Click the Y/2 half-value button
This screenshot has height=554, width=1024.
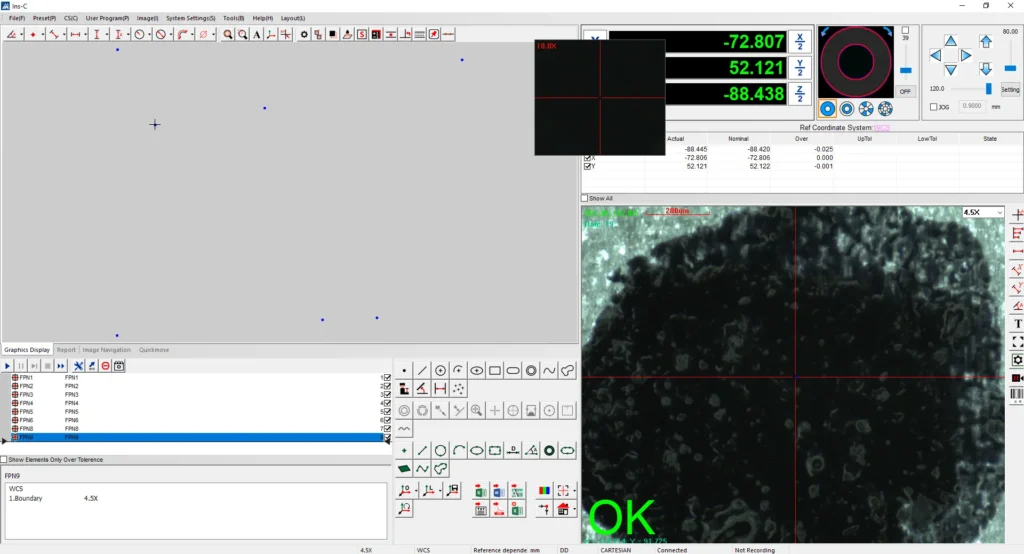click(x=800, y=68)
